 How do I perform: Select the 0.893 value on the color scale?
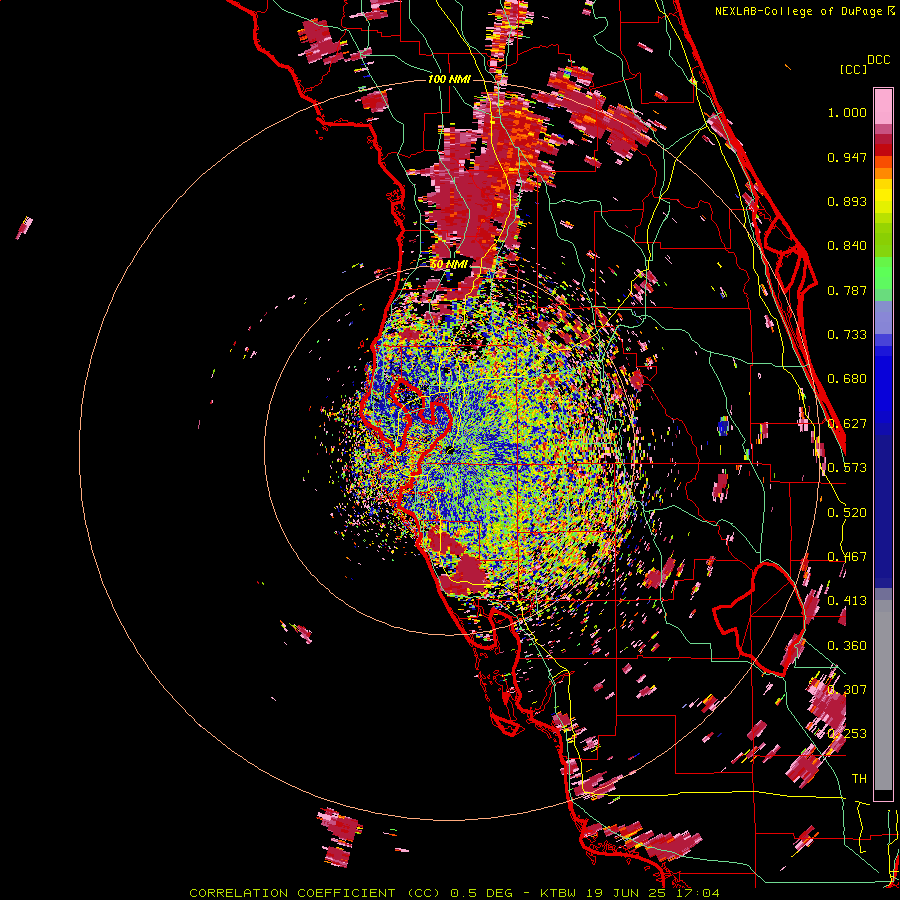tap(847, 201)
